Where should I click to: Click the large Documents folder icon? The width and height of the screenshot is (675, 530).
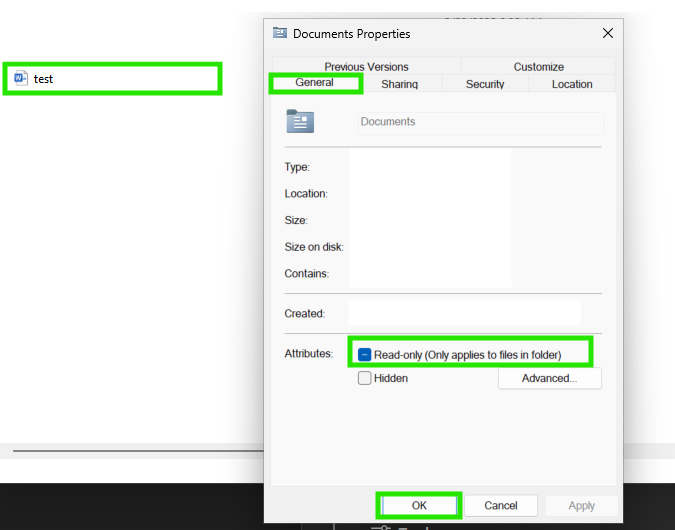coord(300,121)
